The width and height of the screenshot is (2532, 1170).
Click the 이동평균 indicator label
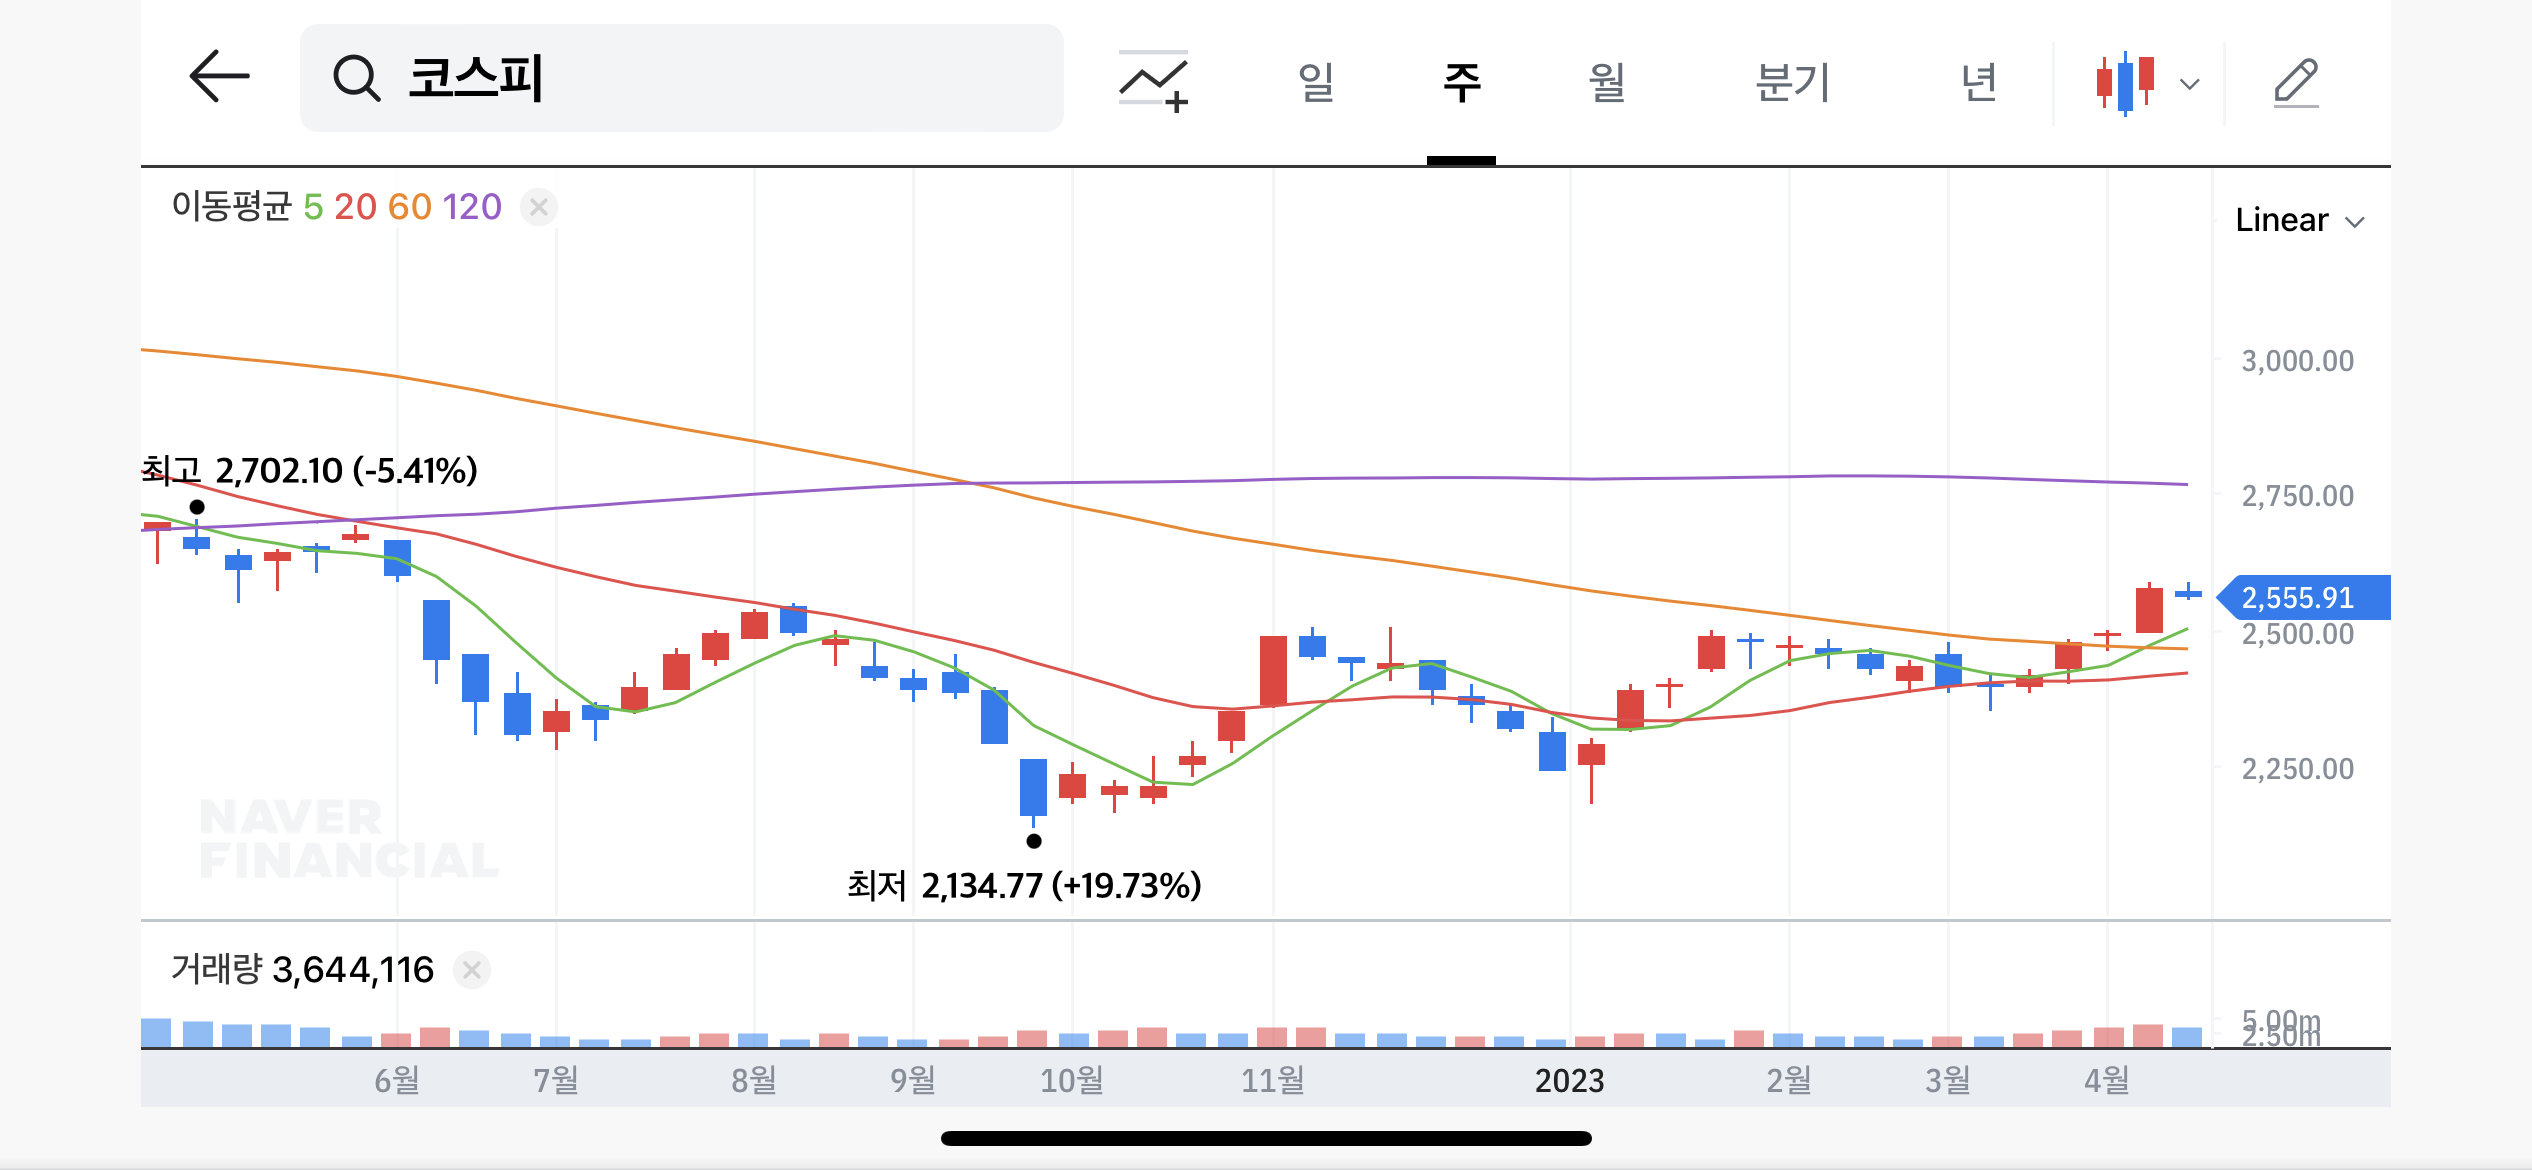click(x=232, y=207)
